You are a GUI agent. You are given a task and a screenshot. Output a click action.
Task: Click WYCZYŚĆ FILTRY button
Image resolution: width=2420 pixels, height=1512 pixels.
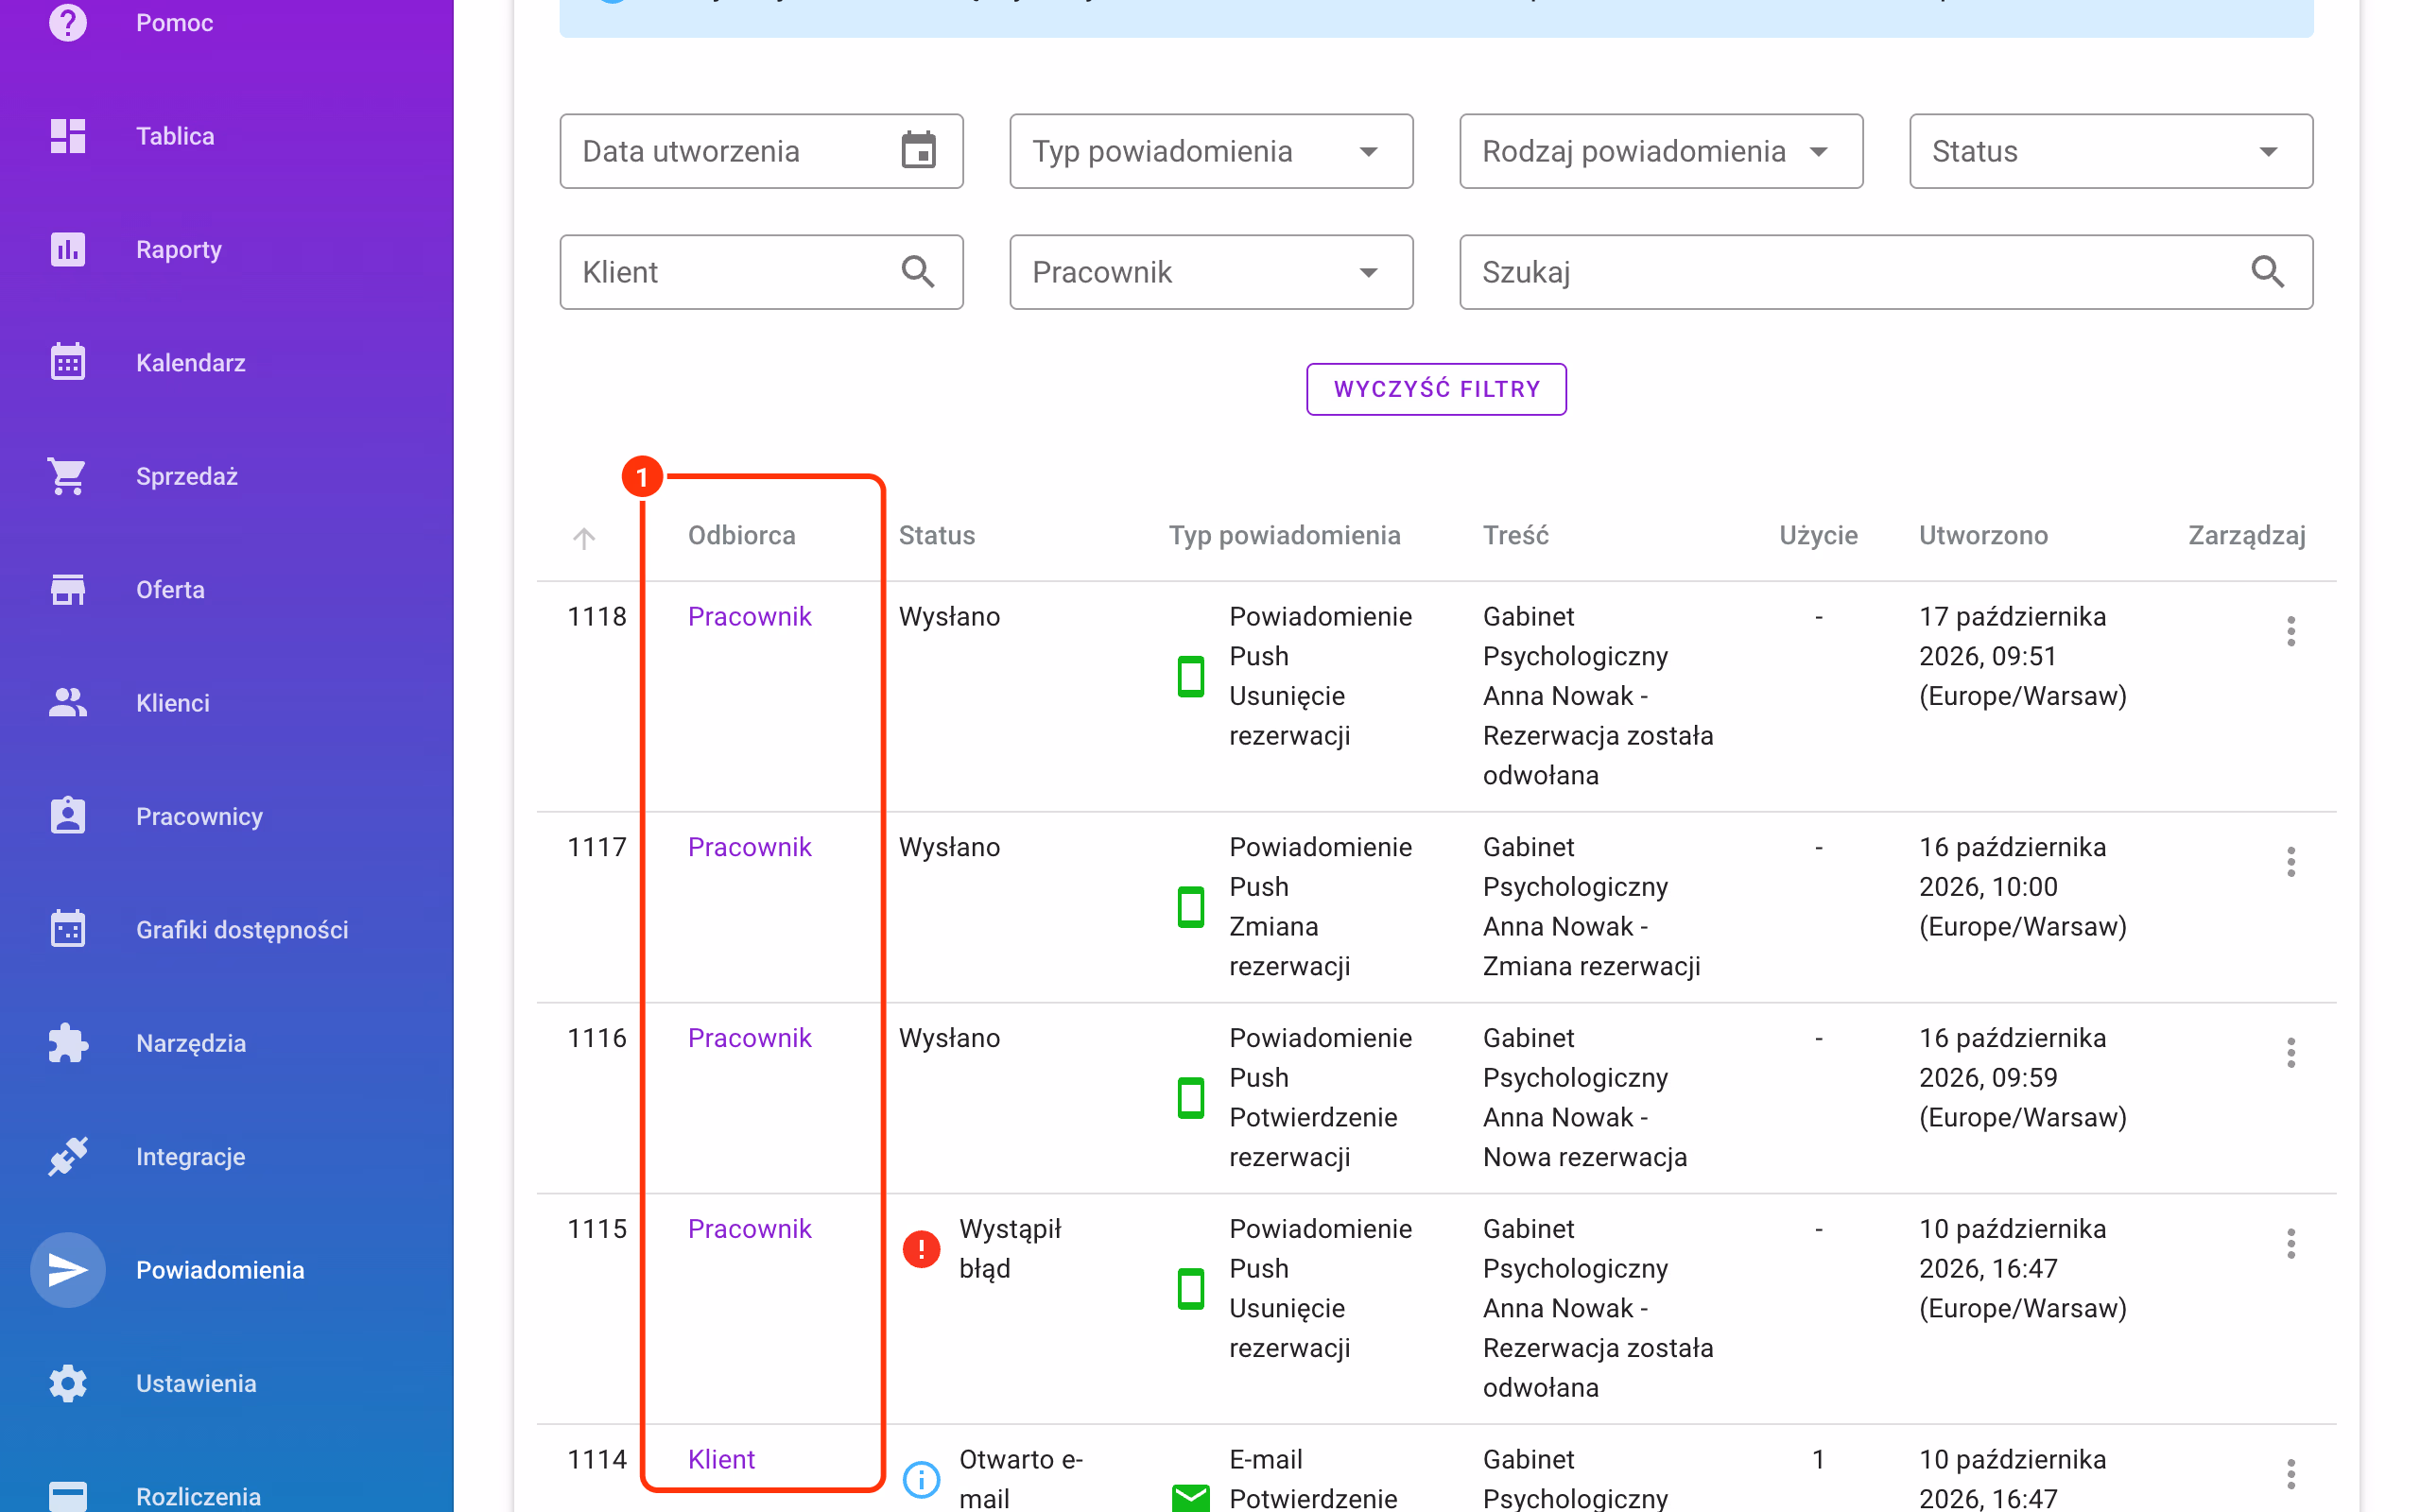(x=1436, y=389)
